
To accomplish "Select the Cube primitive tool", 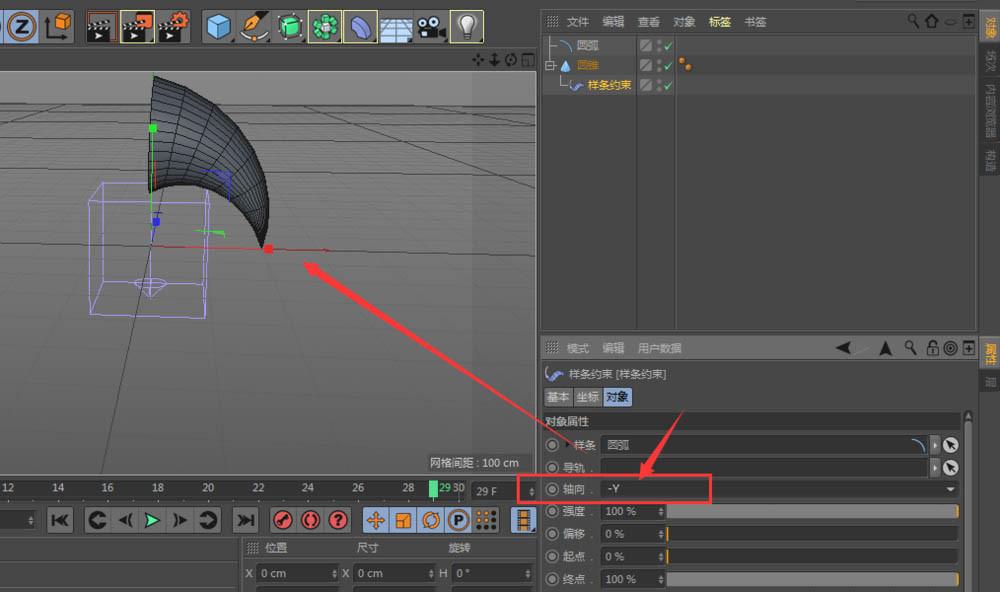I will [x=218, y=26].
